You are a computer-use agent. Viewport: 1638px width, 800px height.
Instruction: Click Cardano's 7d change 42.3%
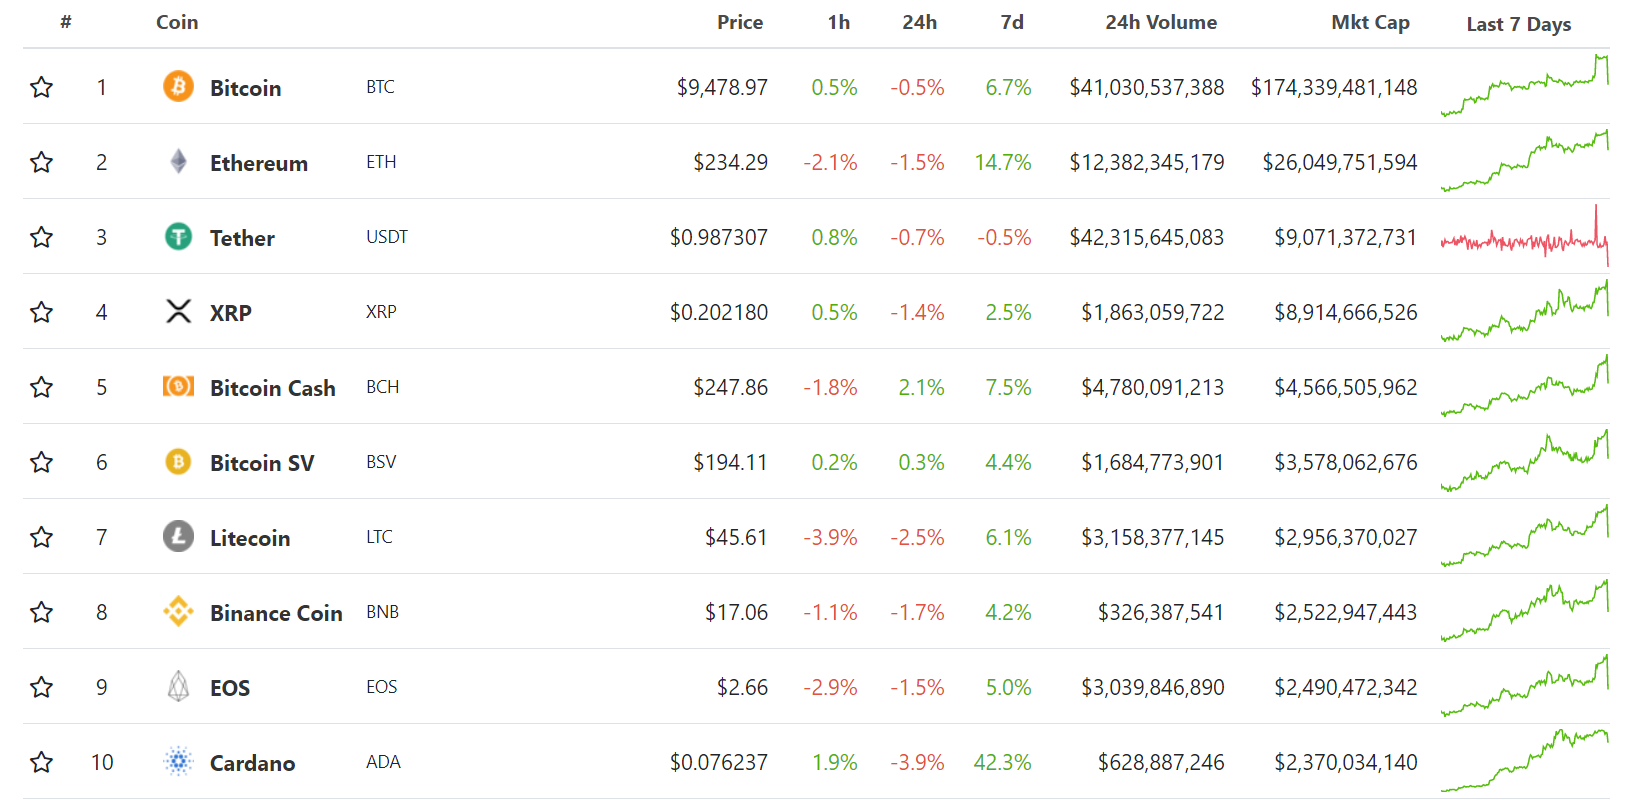[x=1003, y=763]
